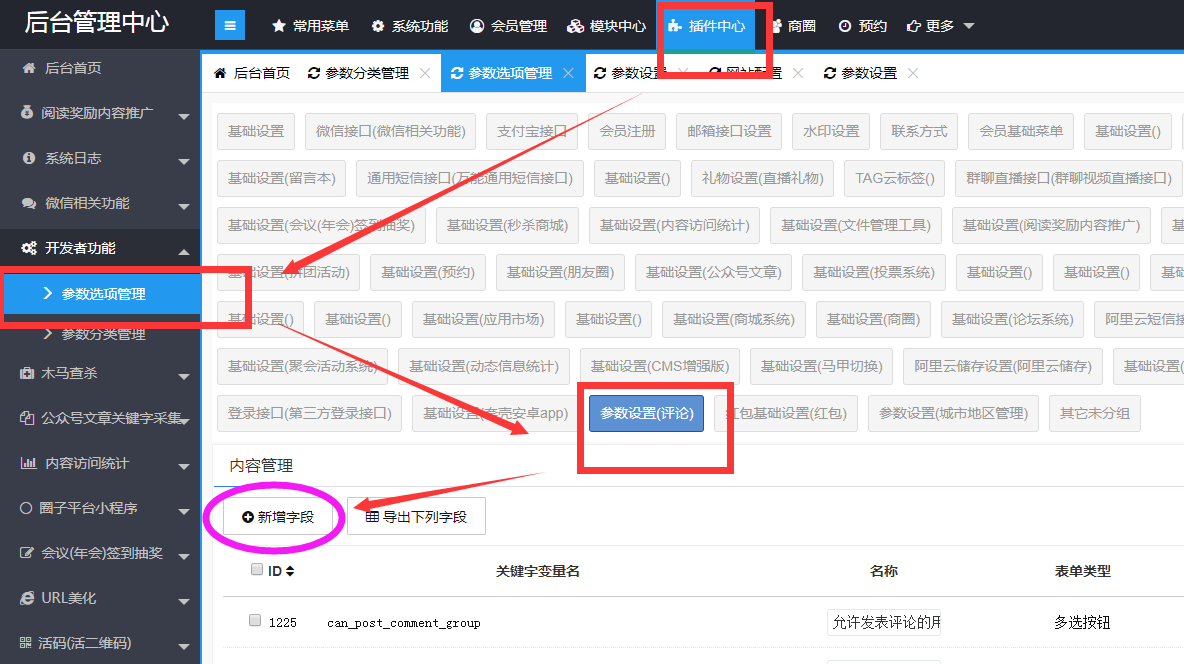The width and height of the screenshot is (1184, 664).
Task: Click the home icon beside 后台首页 in sidebar
Action: tap(28, 68)
